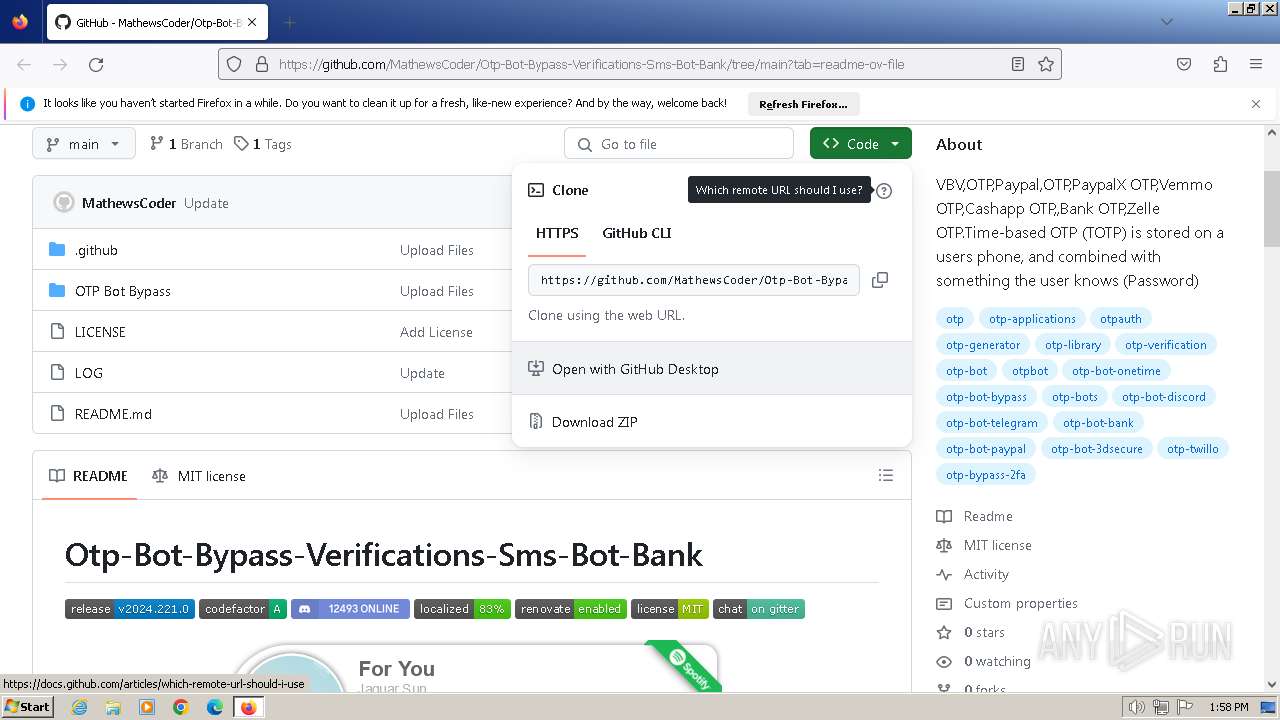This screenshot has width=1280, height=720.
Task: Launch Internet Explorer from the taskbar
Action: point(80,707)
